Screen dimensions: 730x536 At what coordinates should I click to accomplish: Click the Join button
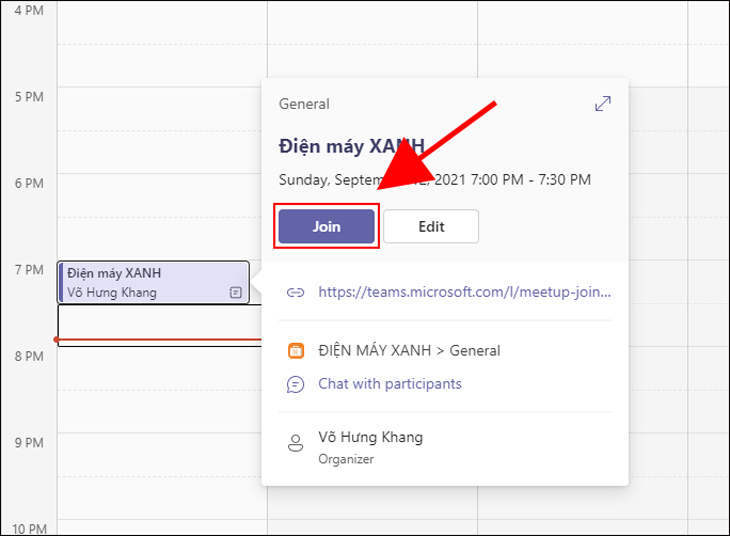(x=326, y=226)
